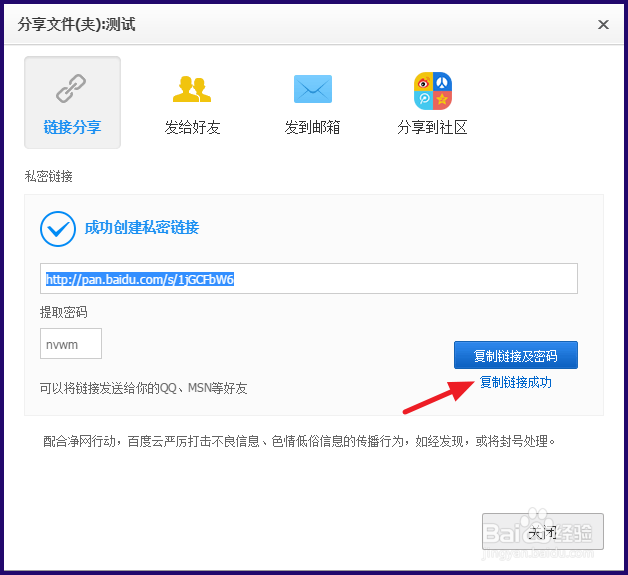Viewport: 628px width, 575px height.
Task: Click the 配合净网行动 notice text
Action: pyautogui.click(x=300, y=441)
